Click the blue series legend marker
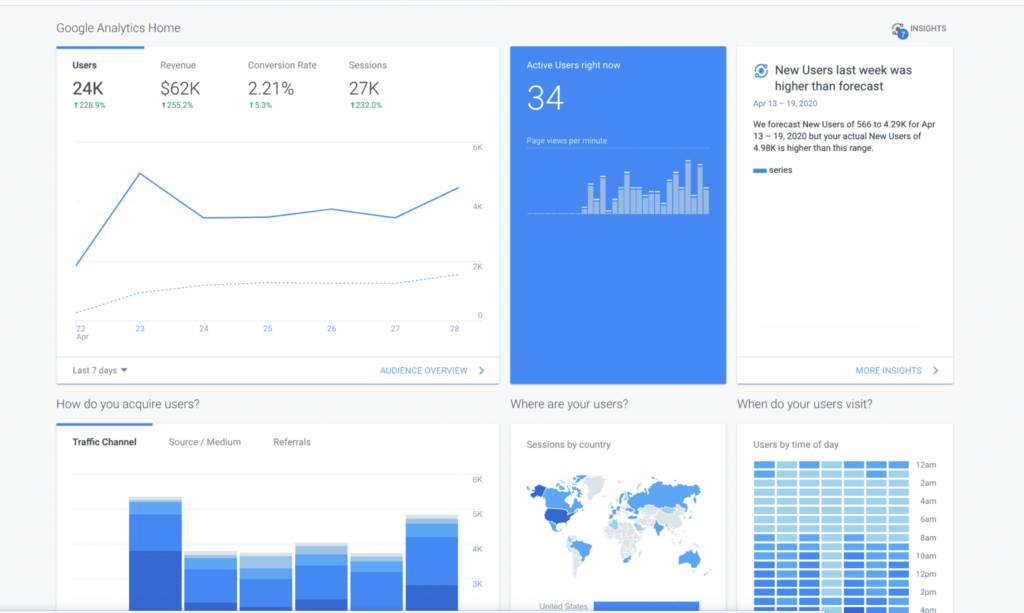The width and height of the screenshot is (1024, 613). click(760, 170)
